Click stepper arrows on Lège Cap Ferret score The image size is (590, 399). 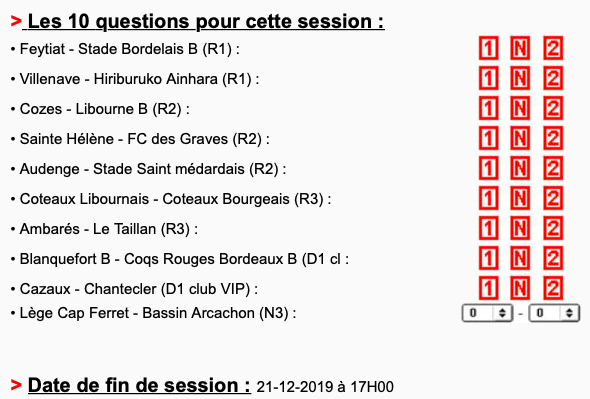(502, 313)
